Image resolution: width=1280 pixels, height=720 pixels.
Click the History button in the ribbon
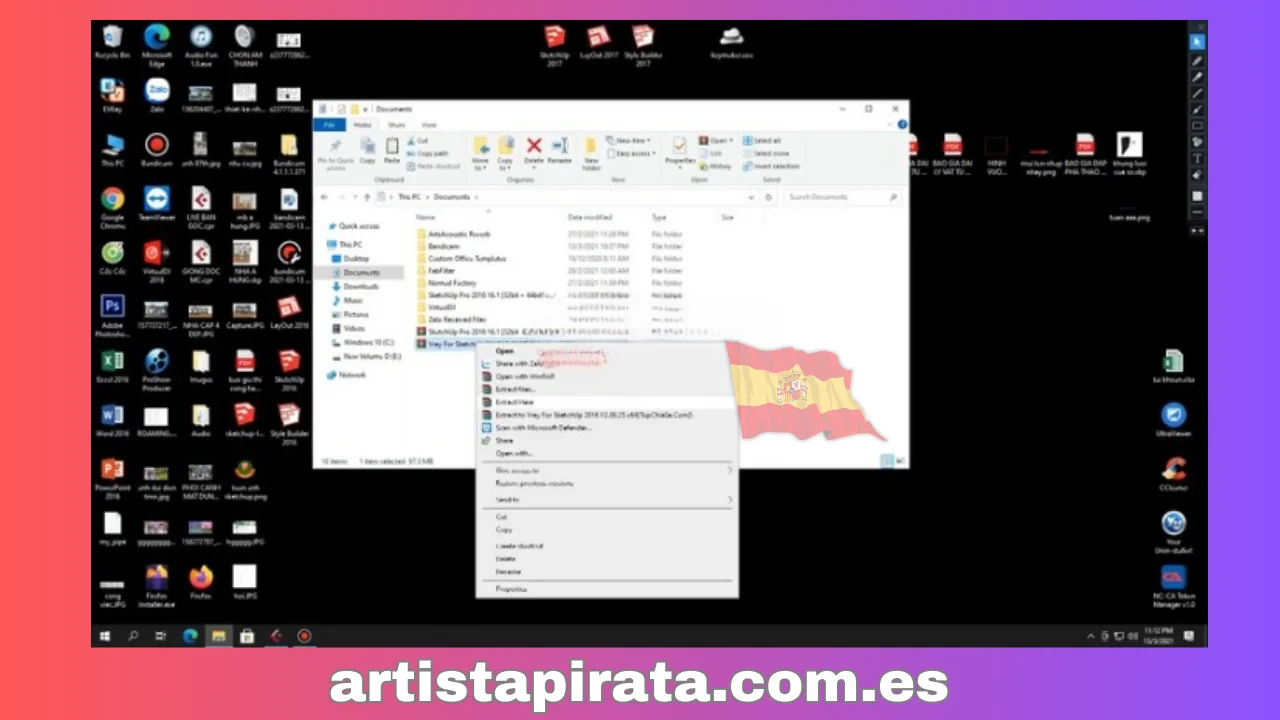tap(715, 166)
